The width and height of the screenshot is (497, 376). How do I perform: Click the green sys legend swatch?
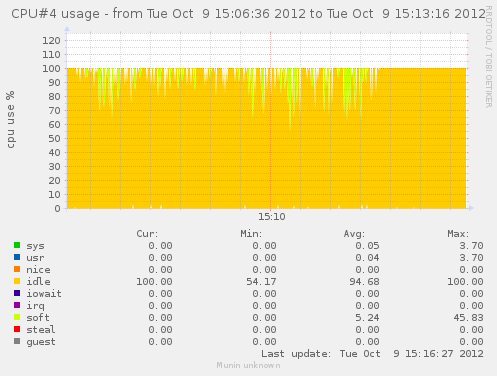click(17, 245)
